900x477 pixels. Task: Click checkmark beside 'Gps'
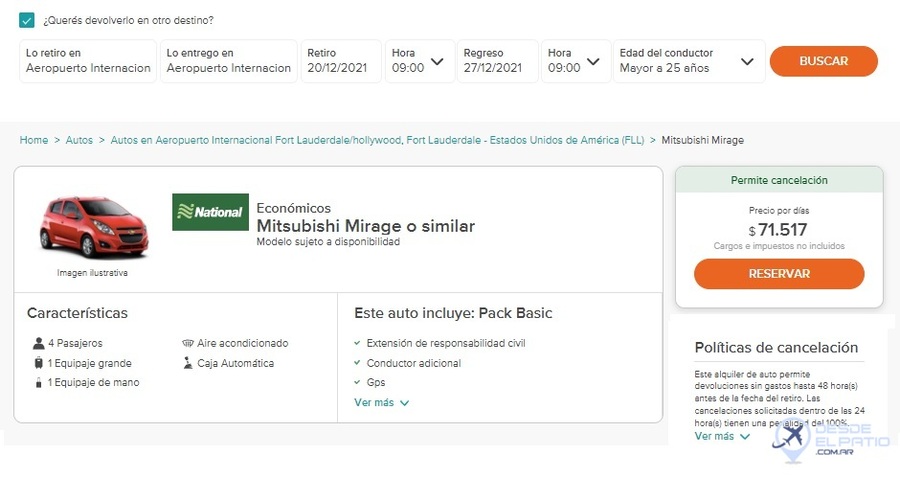pyautogui.click(x=357, y=382)
